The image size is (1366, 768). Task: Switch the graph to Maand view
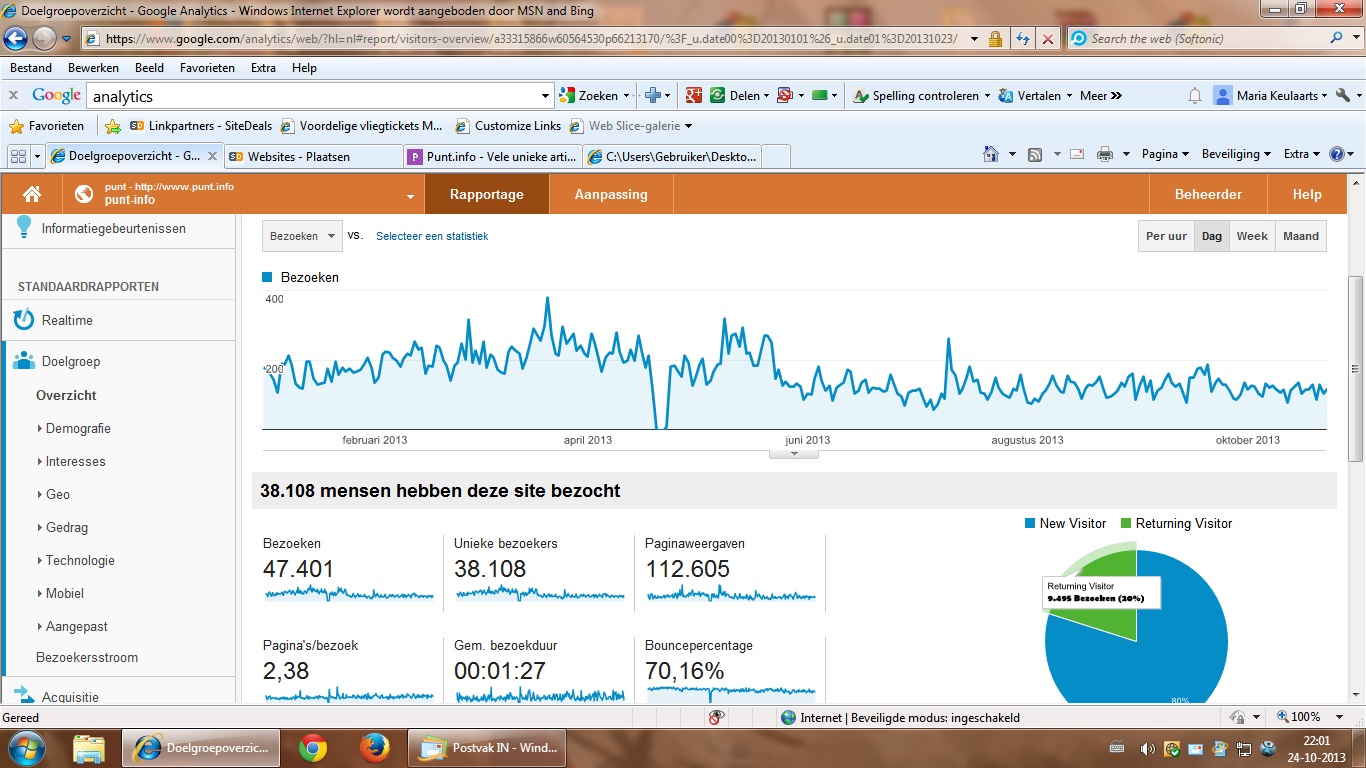click(1301, 236)
